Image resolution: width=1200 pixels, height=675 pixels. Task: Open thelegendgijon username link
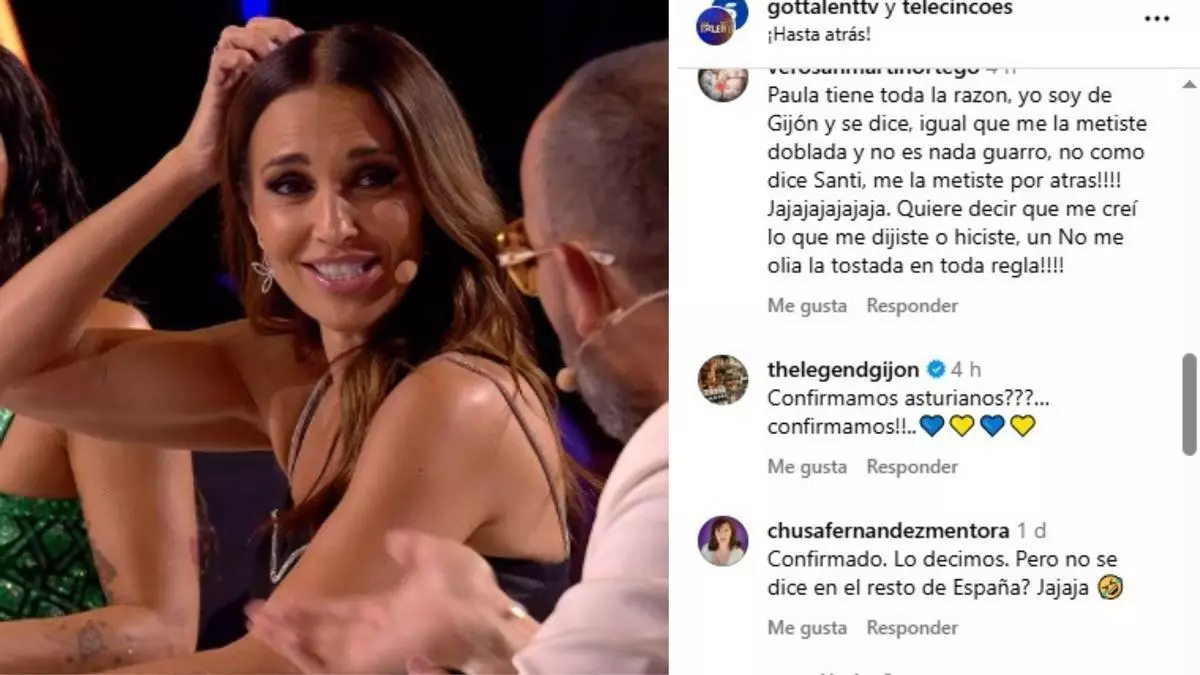tap(843, 369)
